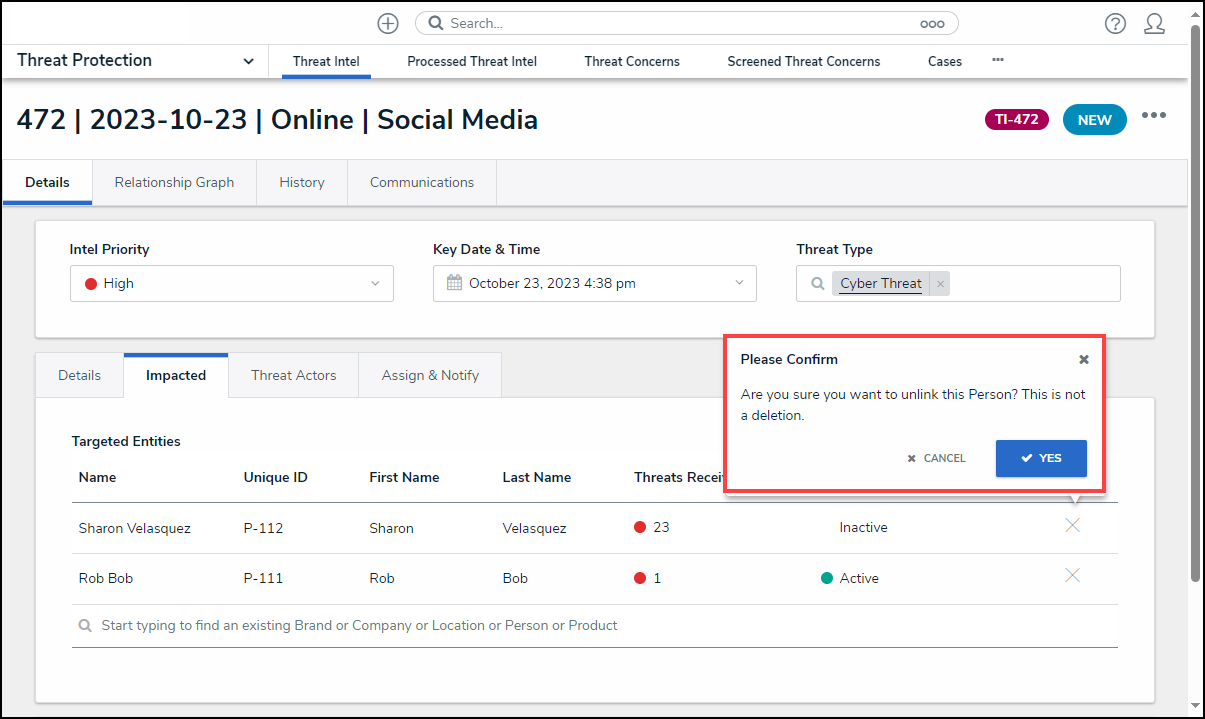Screen dimensions: 1205x719
Task: Click the three-dot search options icon
Action: 931,23
